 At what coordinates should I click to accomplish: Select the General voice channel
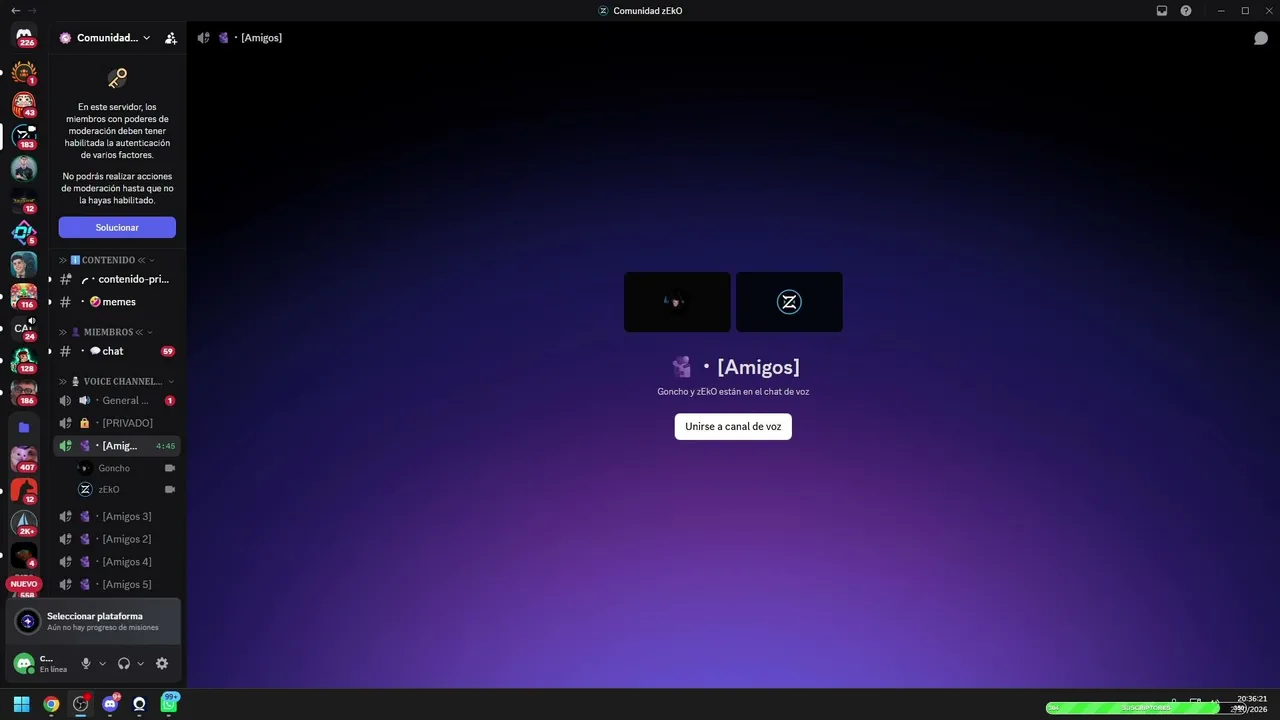tap(117, 400)
